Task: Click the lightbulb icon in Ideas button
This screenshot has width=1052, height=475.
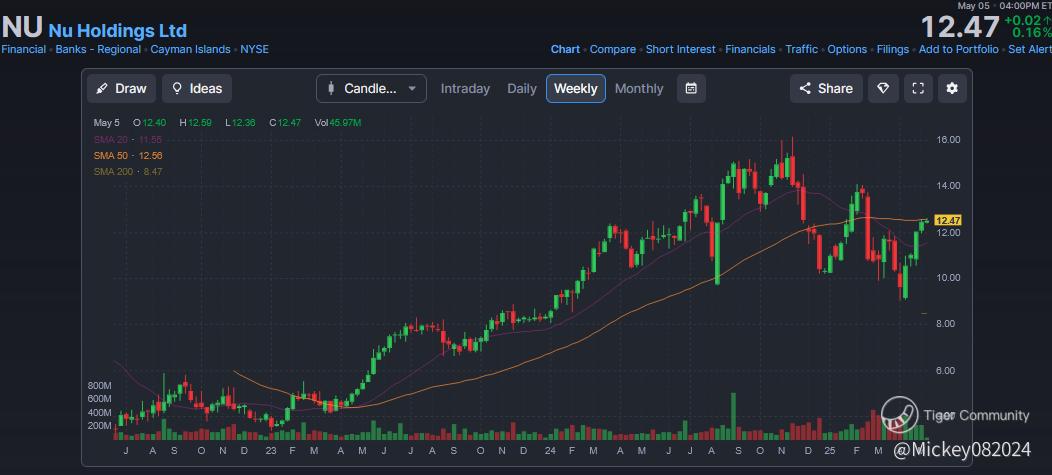Action: point(177,89)
